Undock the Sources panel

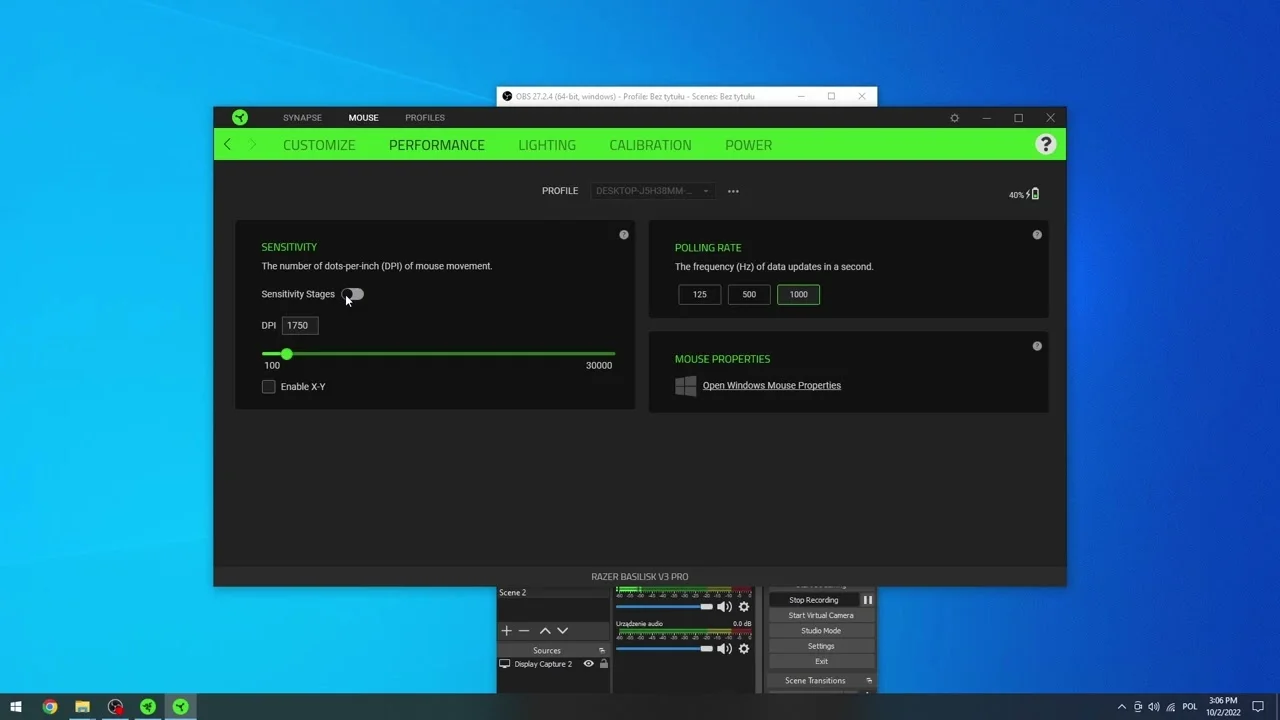coord(602,650)
